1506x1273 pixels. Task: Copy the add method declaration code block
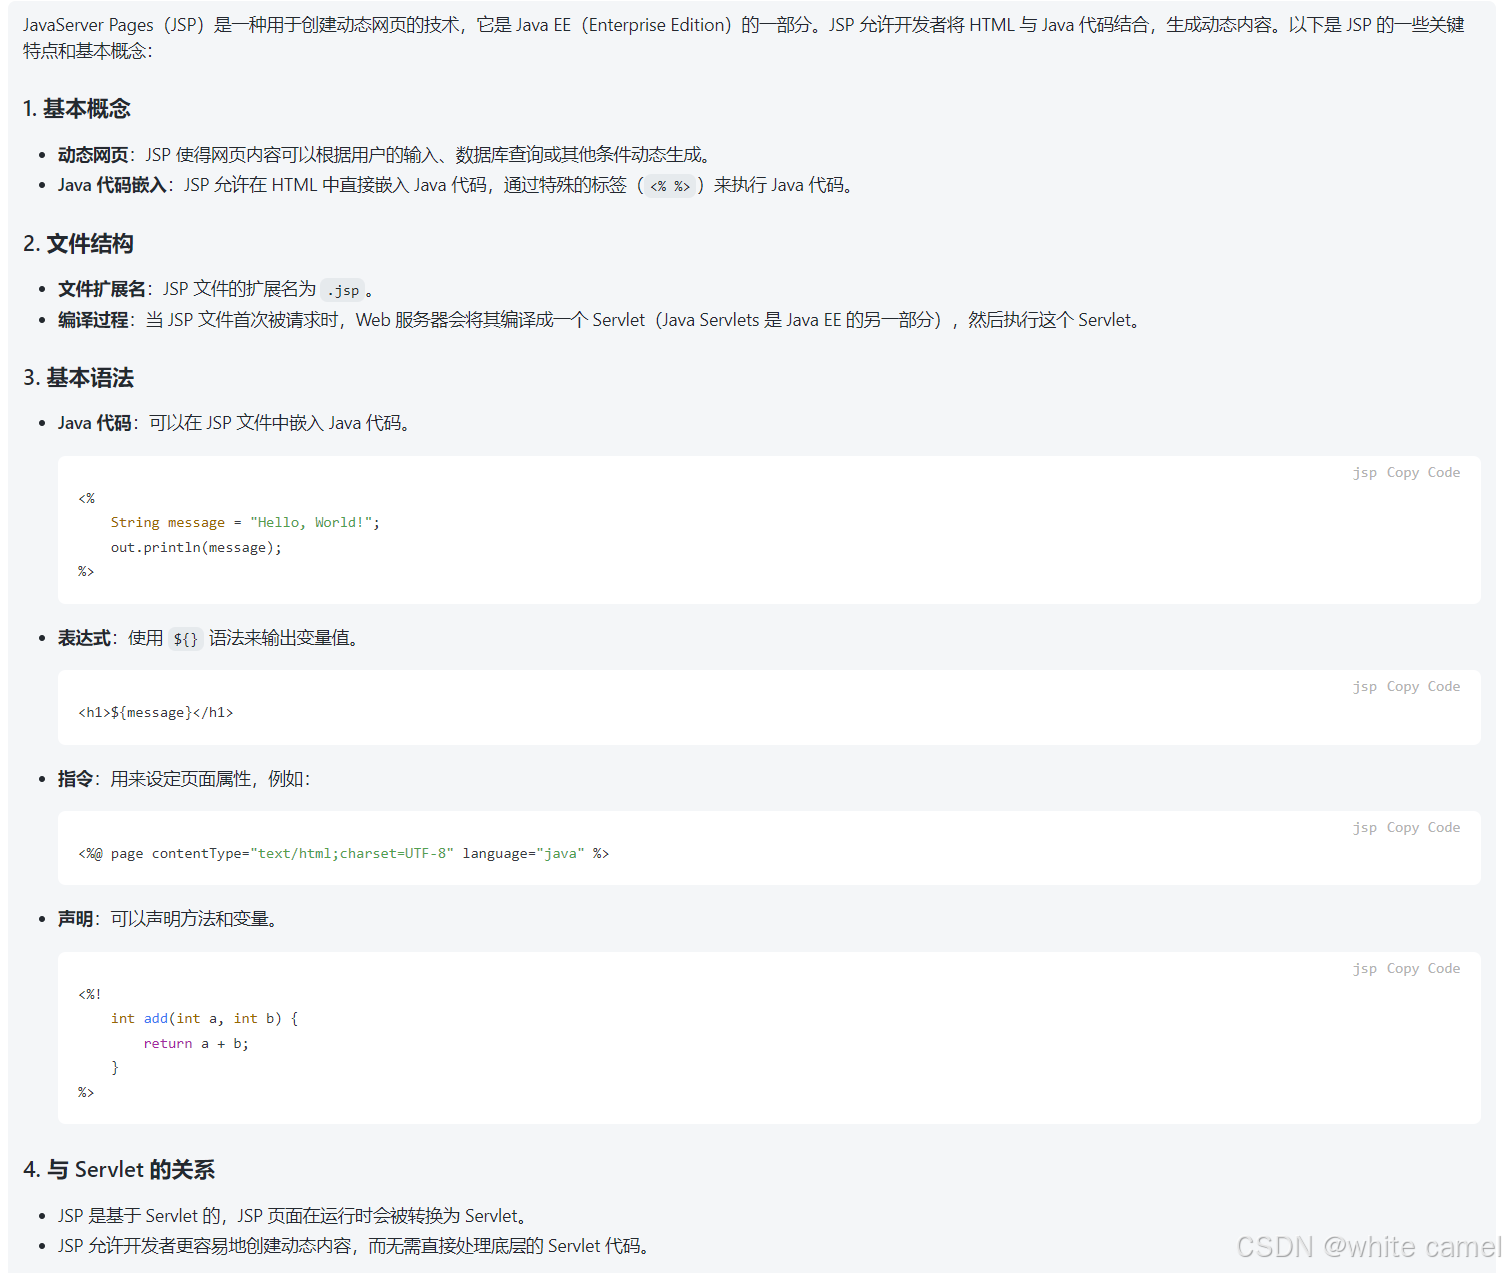tap(1402, 968)
